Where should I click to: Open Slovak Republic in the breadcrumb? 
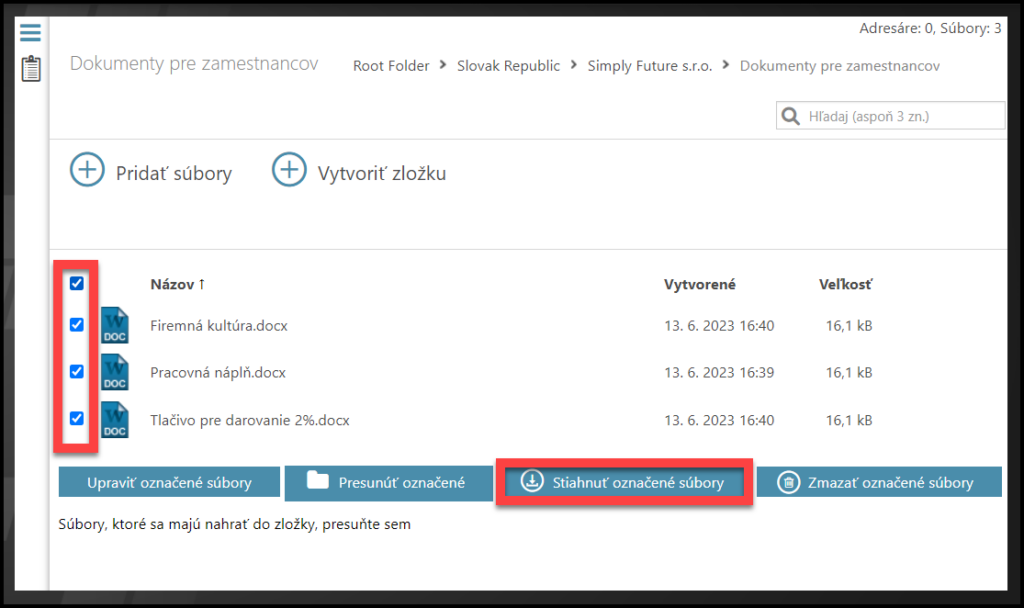coord(508,66)
